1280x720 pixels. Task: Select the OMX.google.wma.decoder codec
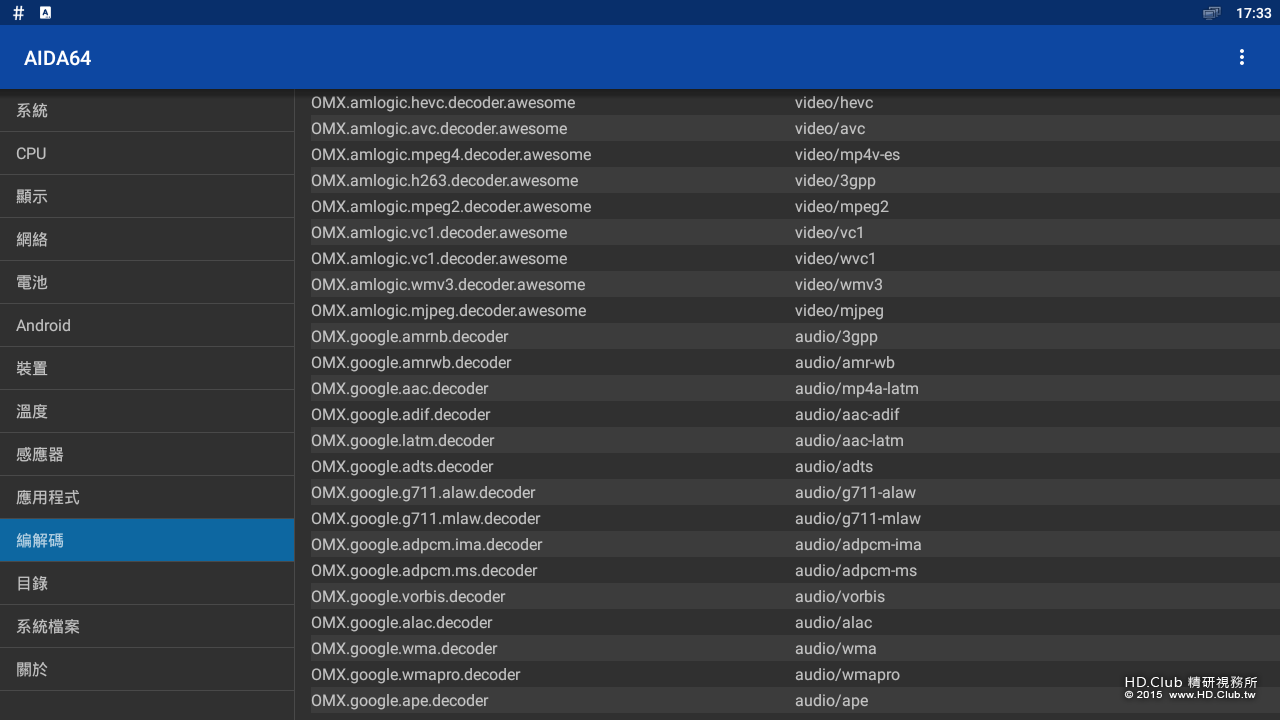point(795,648)
